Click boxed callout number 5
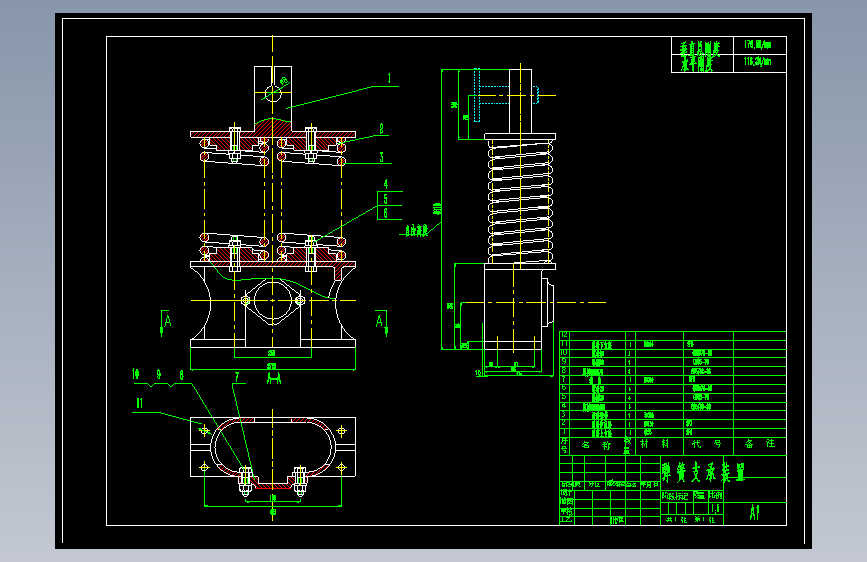The image size is (867, 562). [x=386, y=199]
